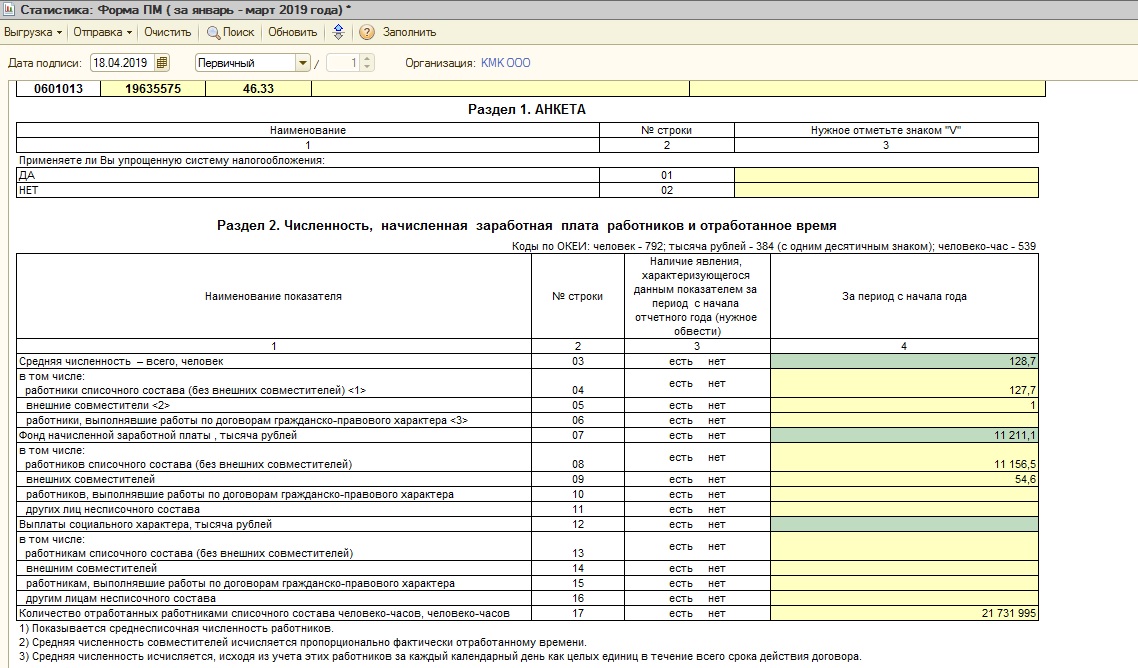Select 'нет' on row 12
Image resolution: width=1138 pixels, height=668 pixels.
point(716,524)
